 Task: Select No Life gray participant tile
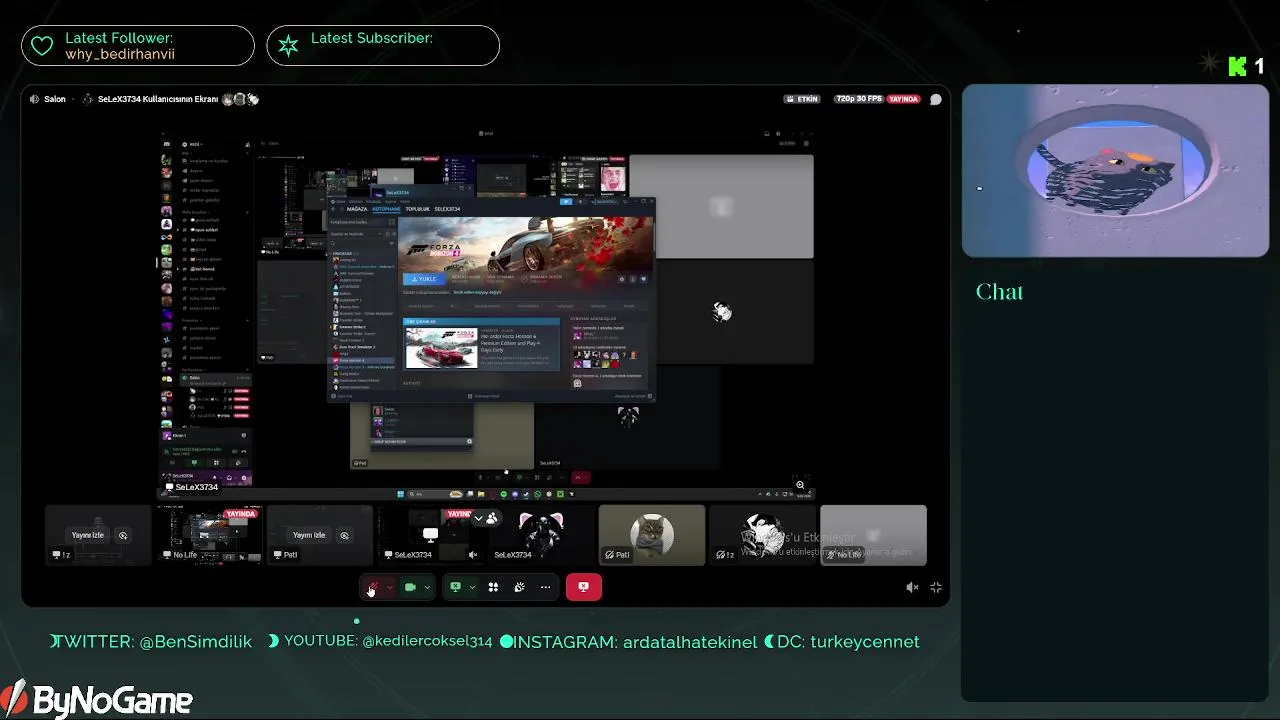[873, 535]
